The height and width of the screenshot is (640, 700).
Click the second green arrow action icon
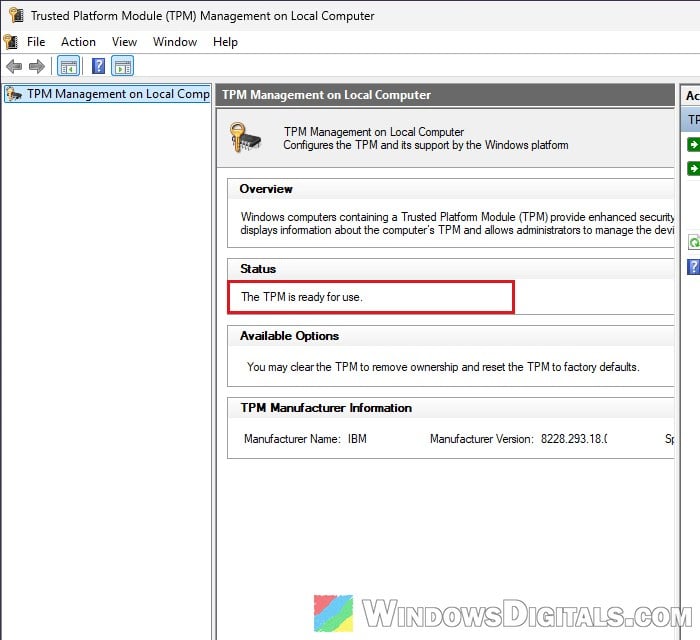[x=693, y=168]
